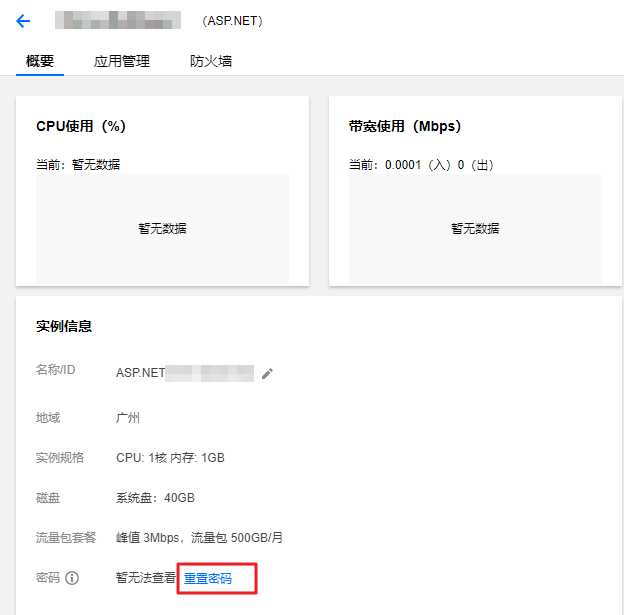
Task: Select the disk value 系统盘: 40GB
Action: 155,498
